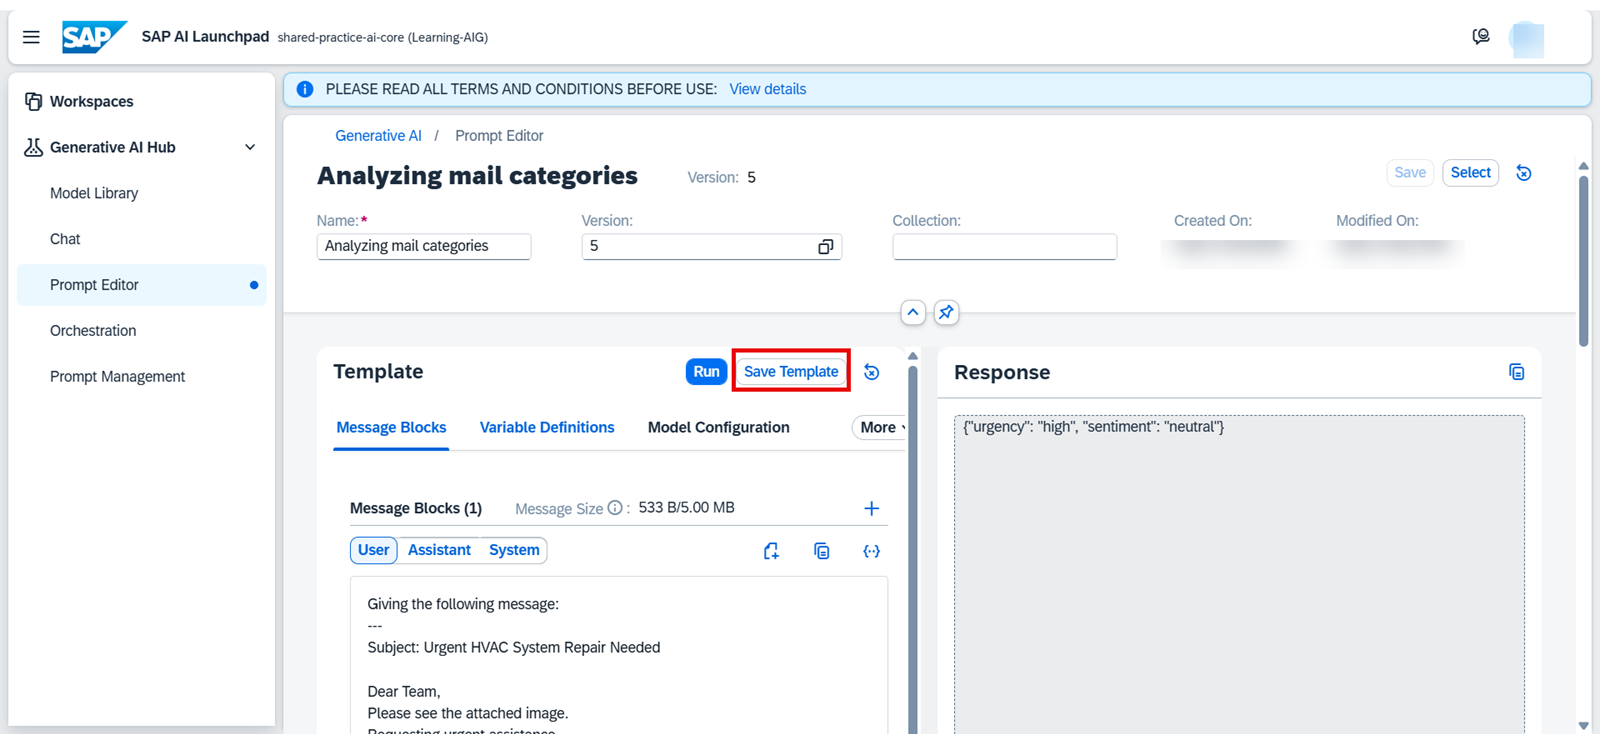The height and width of the screenshot is (744, 1600).
Task: Click the 'Modified On:' label
Action: [x=1377, y=221]
